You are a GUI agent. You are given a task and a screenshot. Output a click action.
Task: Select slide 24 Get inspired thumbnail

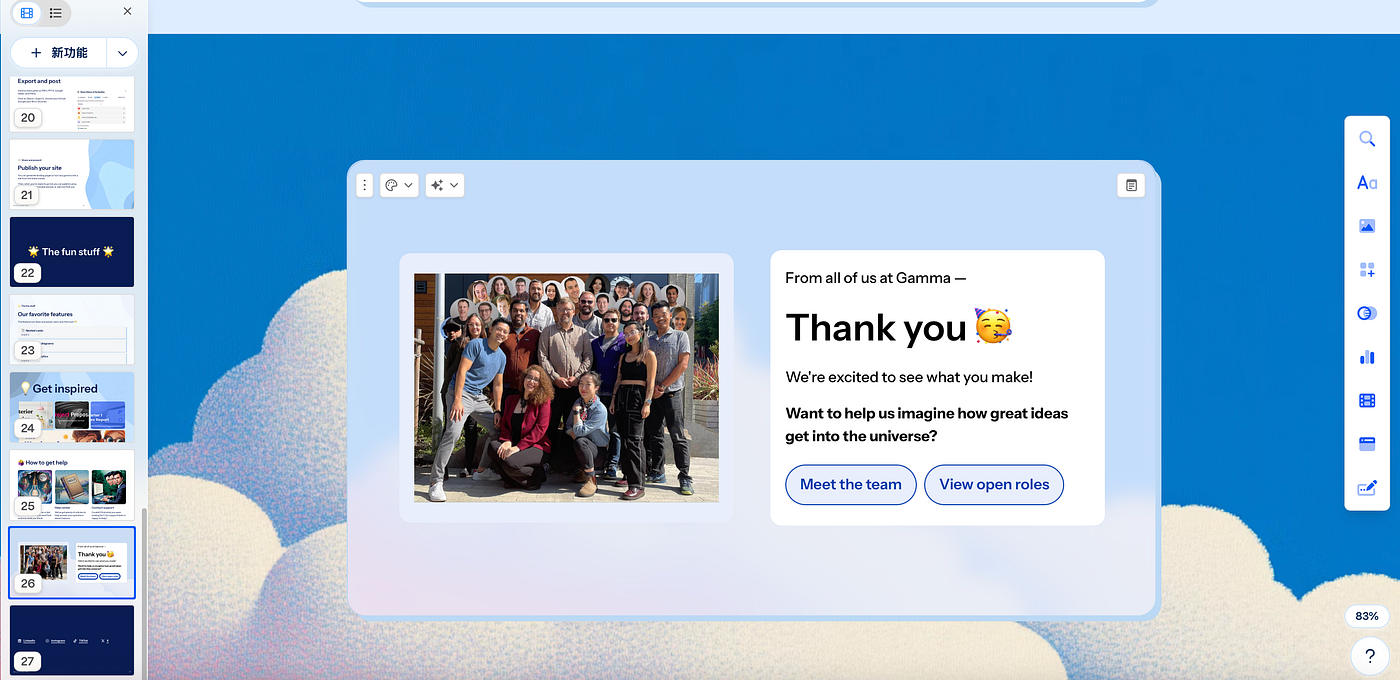point(72,407)
